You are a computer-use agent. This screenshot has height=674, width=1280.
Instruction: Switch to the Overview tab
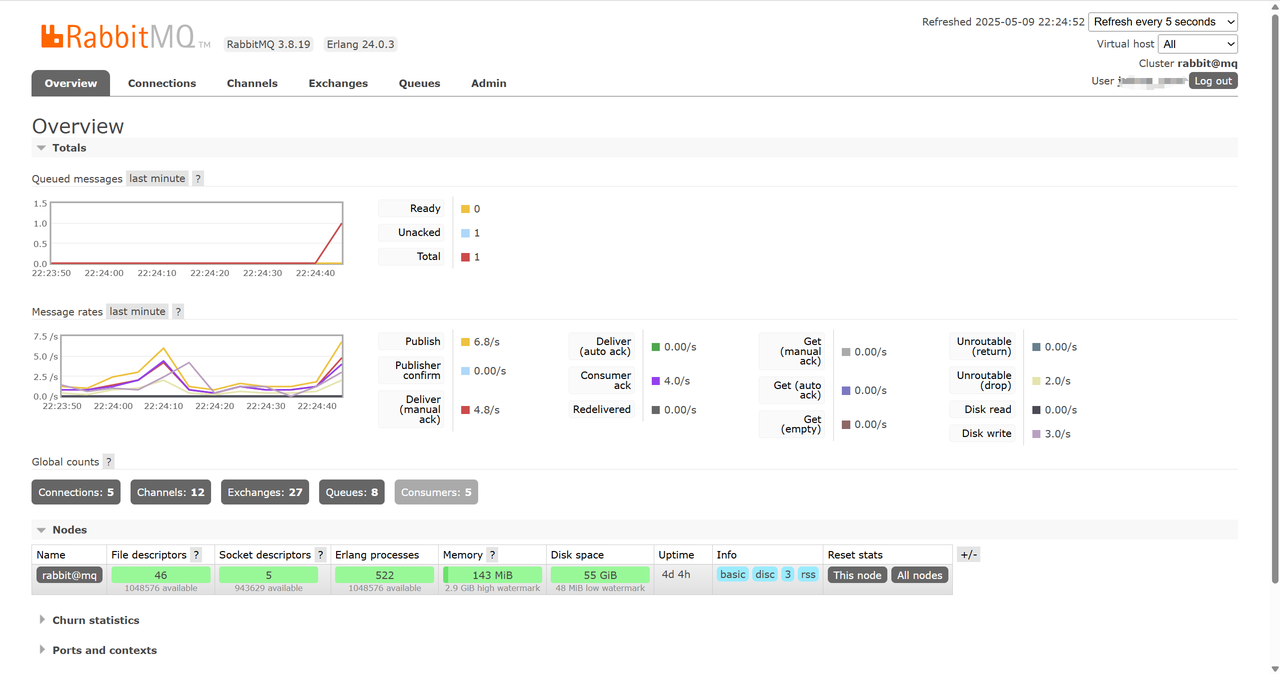click(x=70, y=83)
